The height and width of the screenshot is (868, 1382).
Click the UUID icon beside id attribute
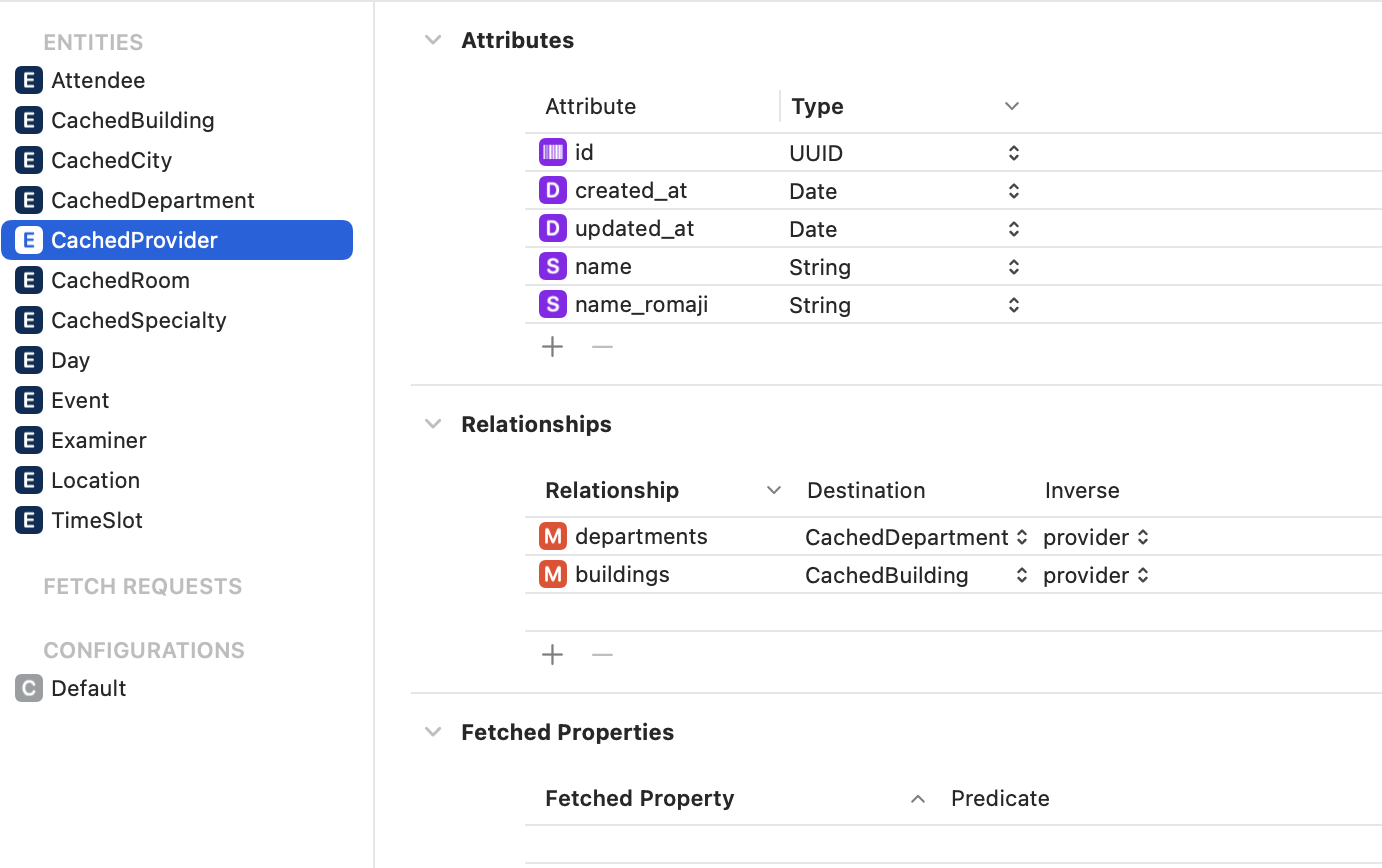tap(552, 152)
